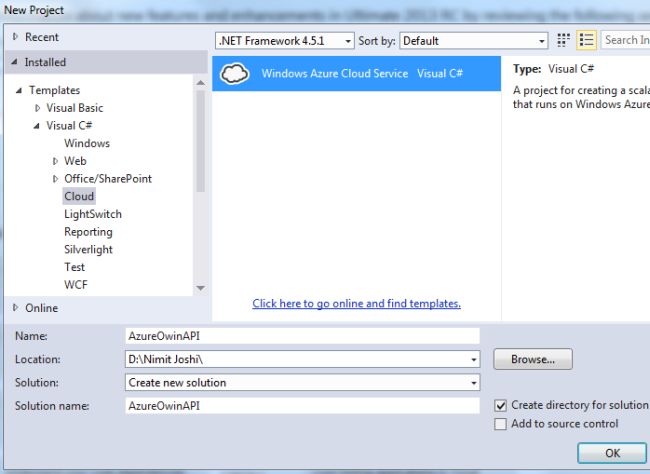Collapse the Installed section
Image resolution: width=650 pixels, height=474 pixels.
pyautogui.click(x=15, y=62)
